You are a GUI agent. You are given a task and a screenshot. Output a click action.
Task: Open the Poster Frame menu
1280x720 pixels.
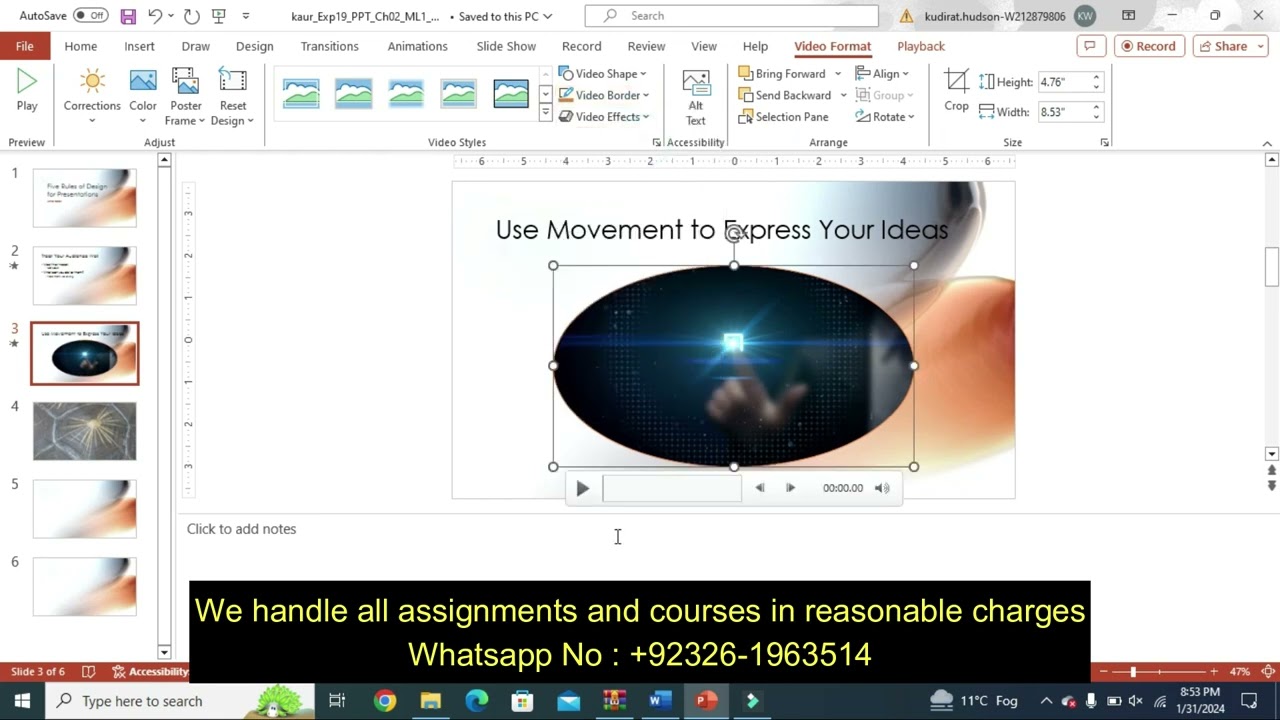click(185, 96)
